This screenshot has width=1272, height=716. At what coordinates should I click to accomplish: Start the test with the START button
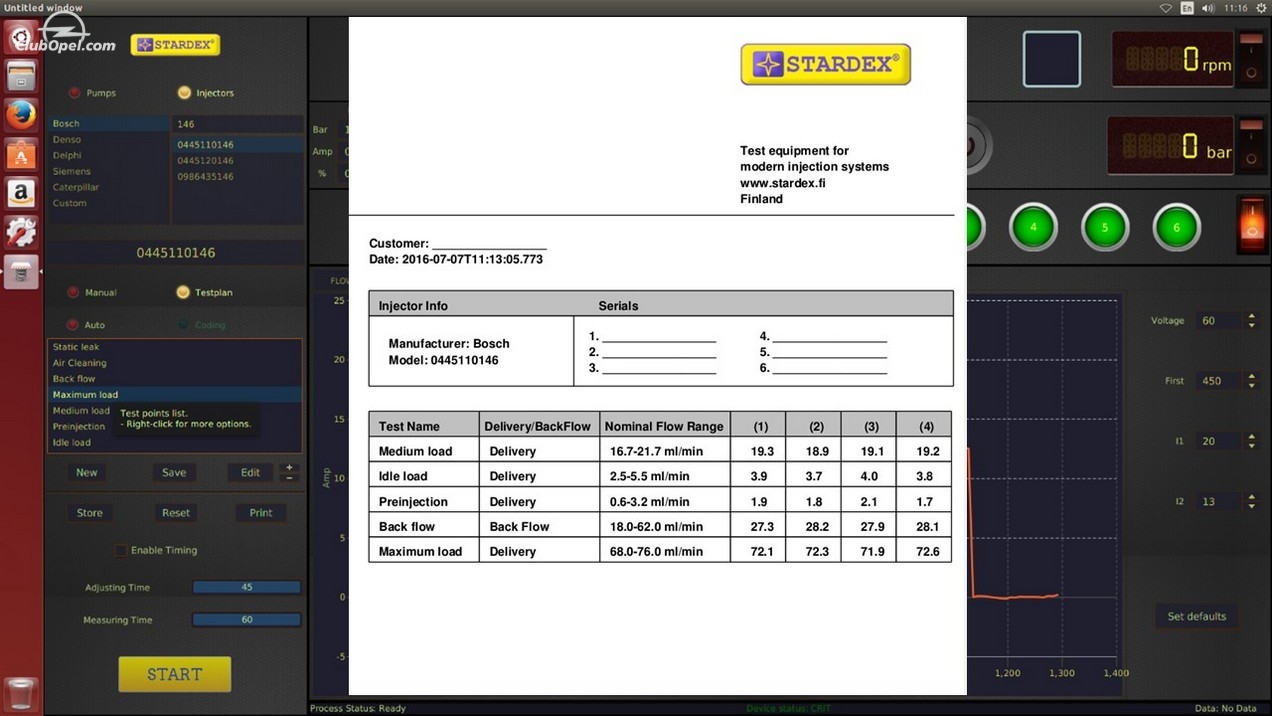tap(175, 674)
